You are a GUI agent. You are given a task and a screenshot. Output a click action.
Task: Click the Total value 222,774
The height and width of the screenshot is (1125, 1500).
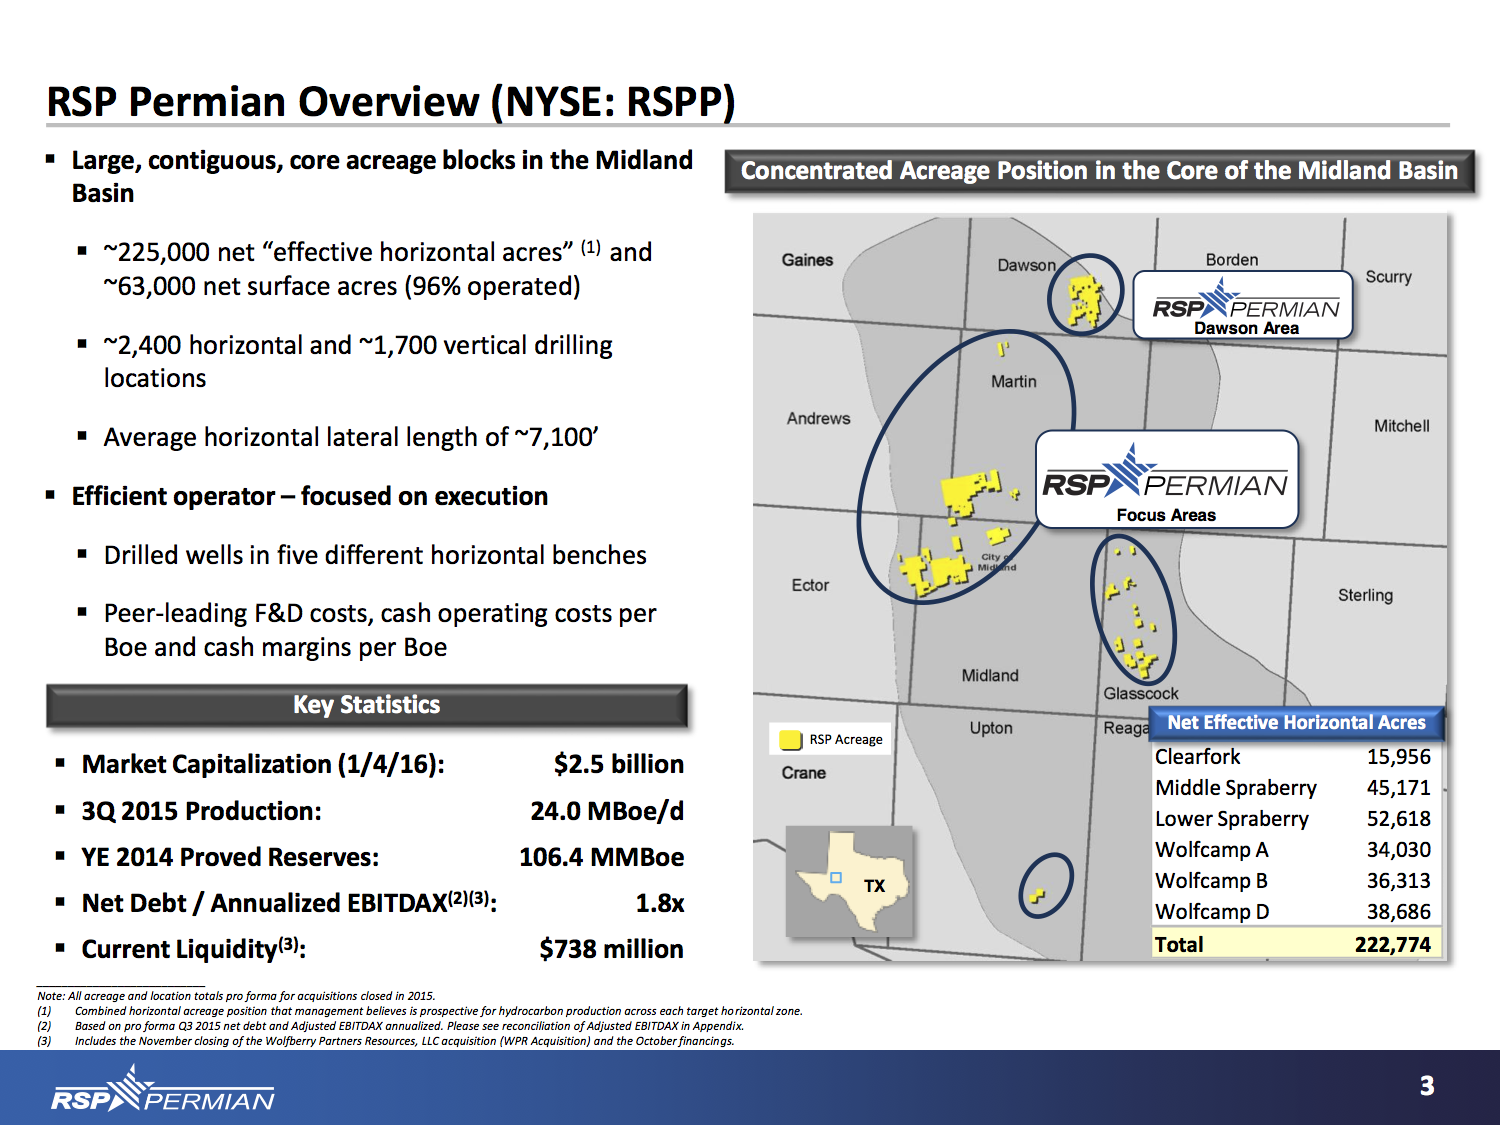pyautogui.click(x=1393, y=945)
